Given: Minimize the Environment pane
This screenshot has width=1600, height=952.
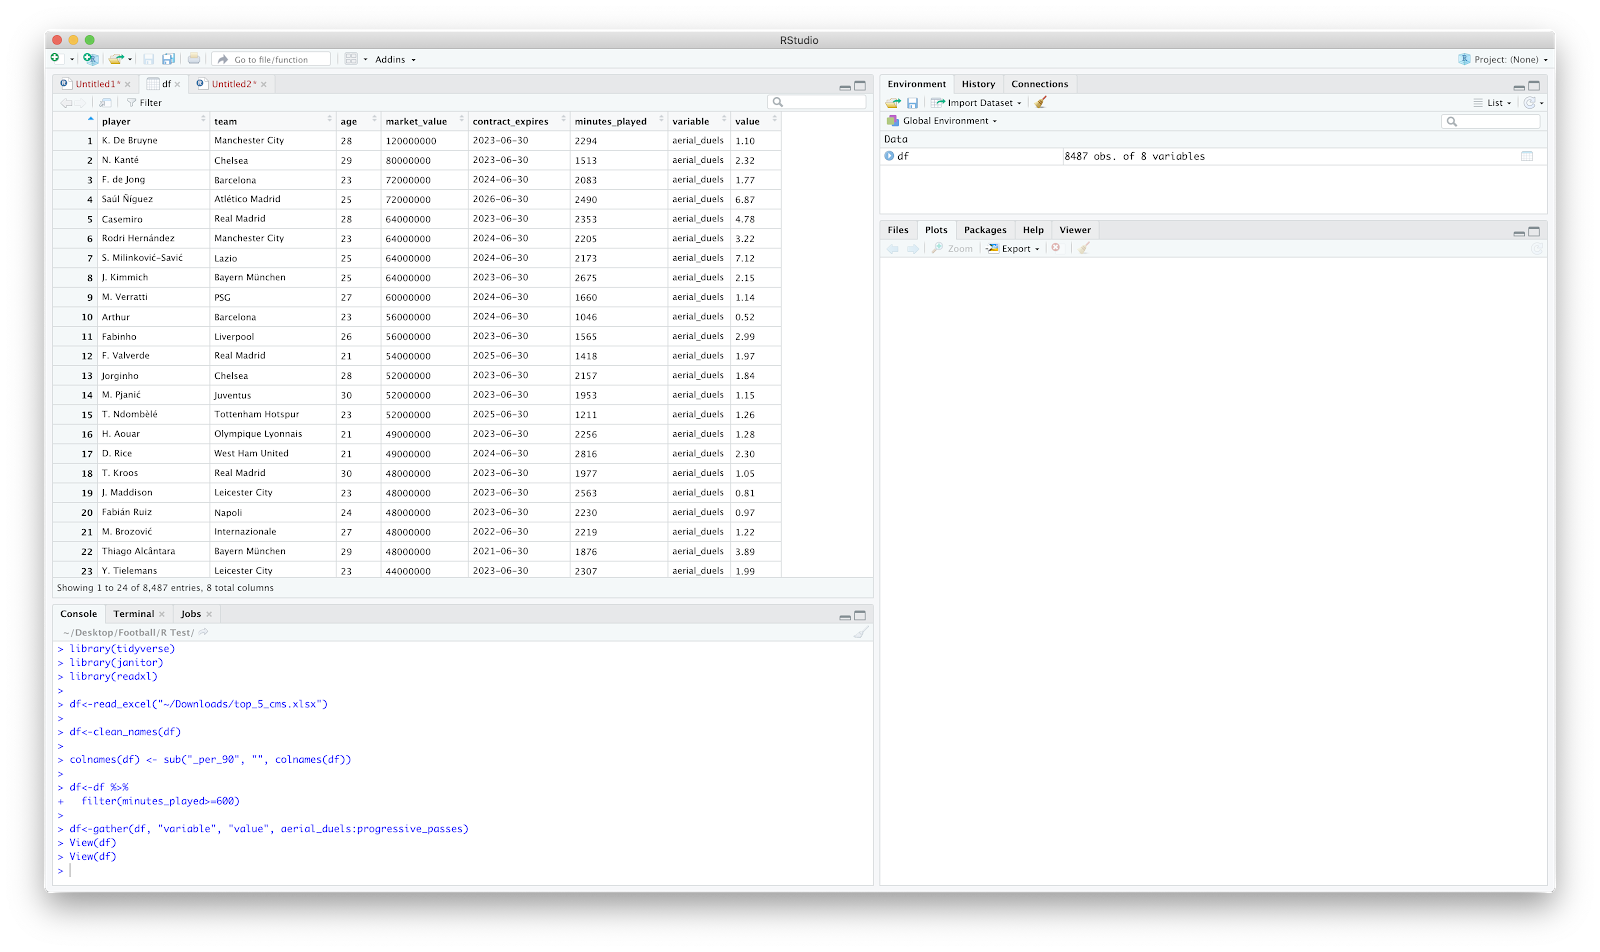Looking at the screenshot, I should (x=1519, y=86).
